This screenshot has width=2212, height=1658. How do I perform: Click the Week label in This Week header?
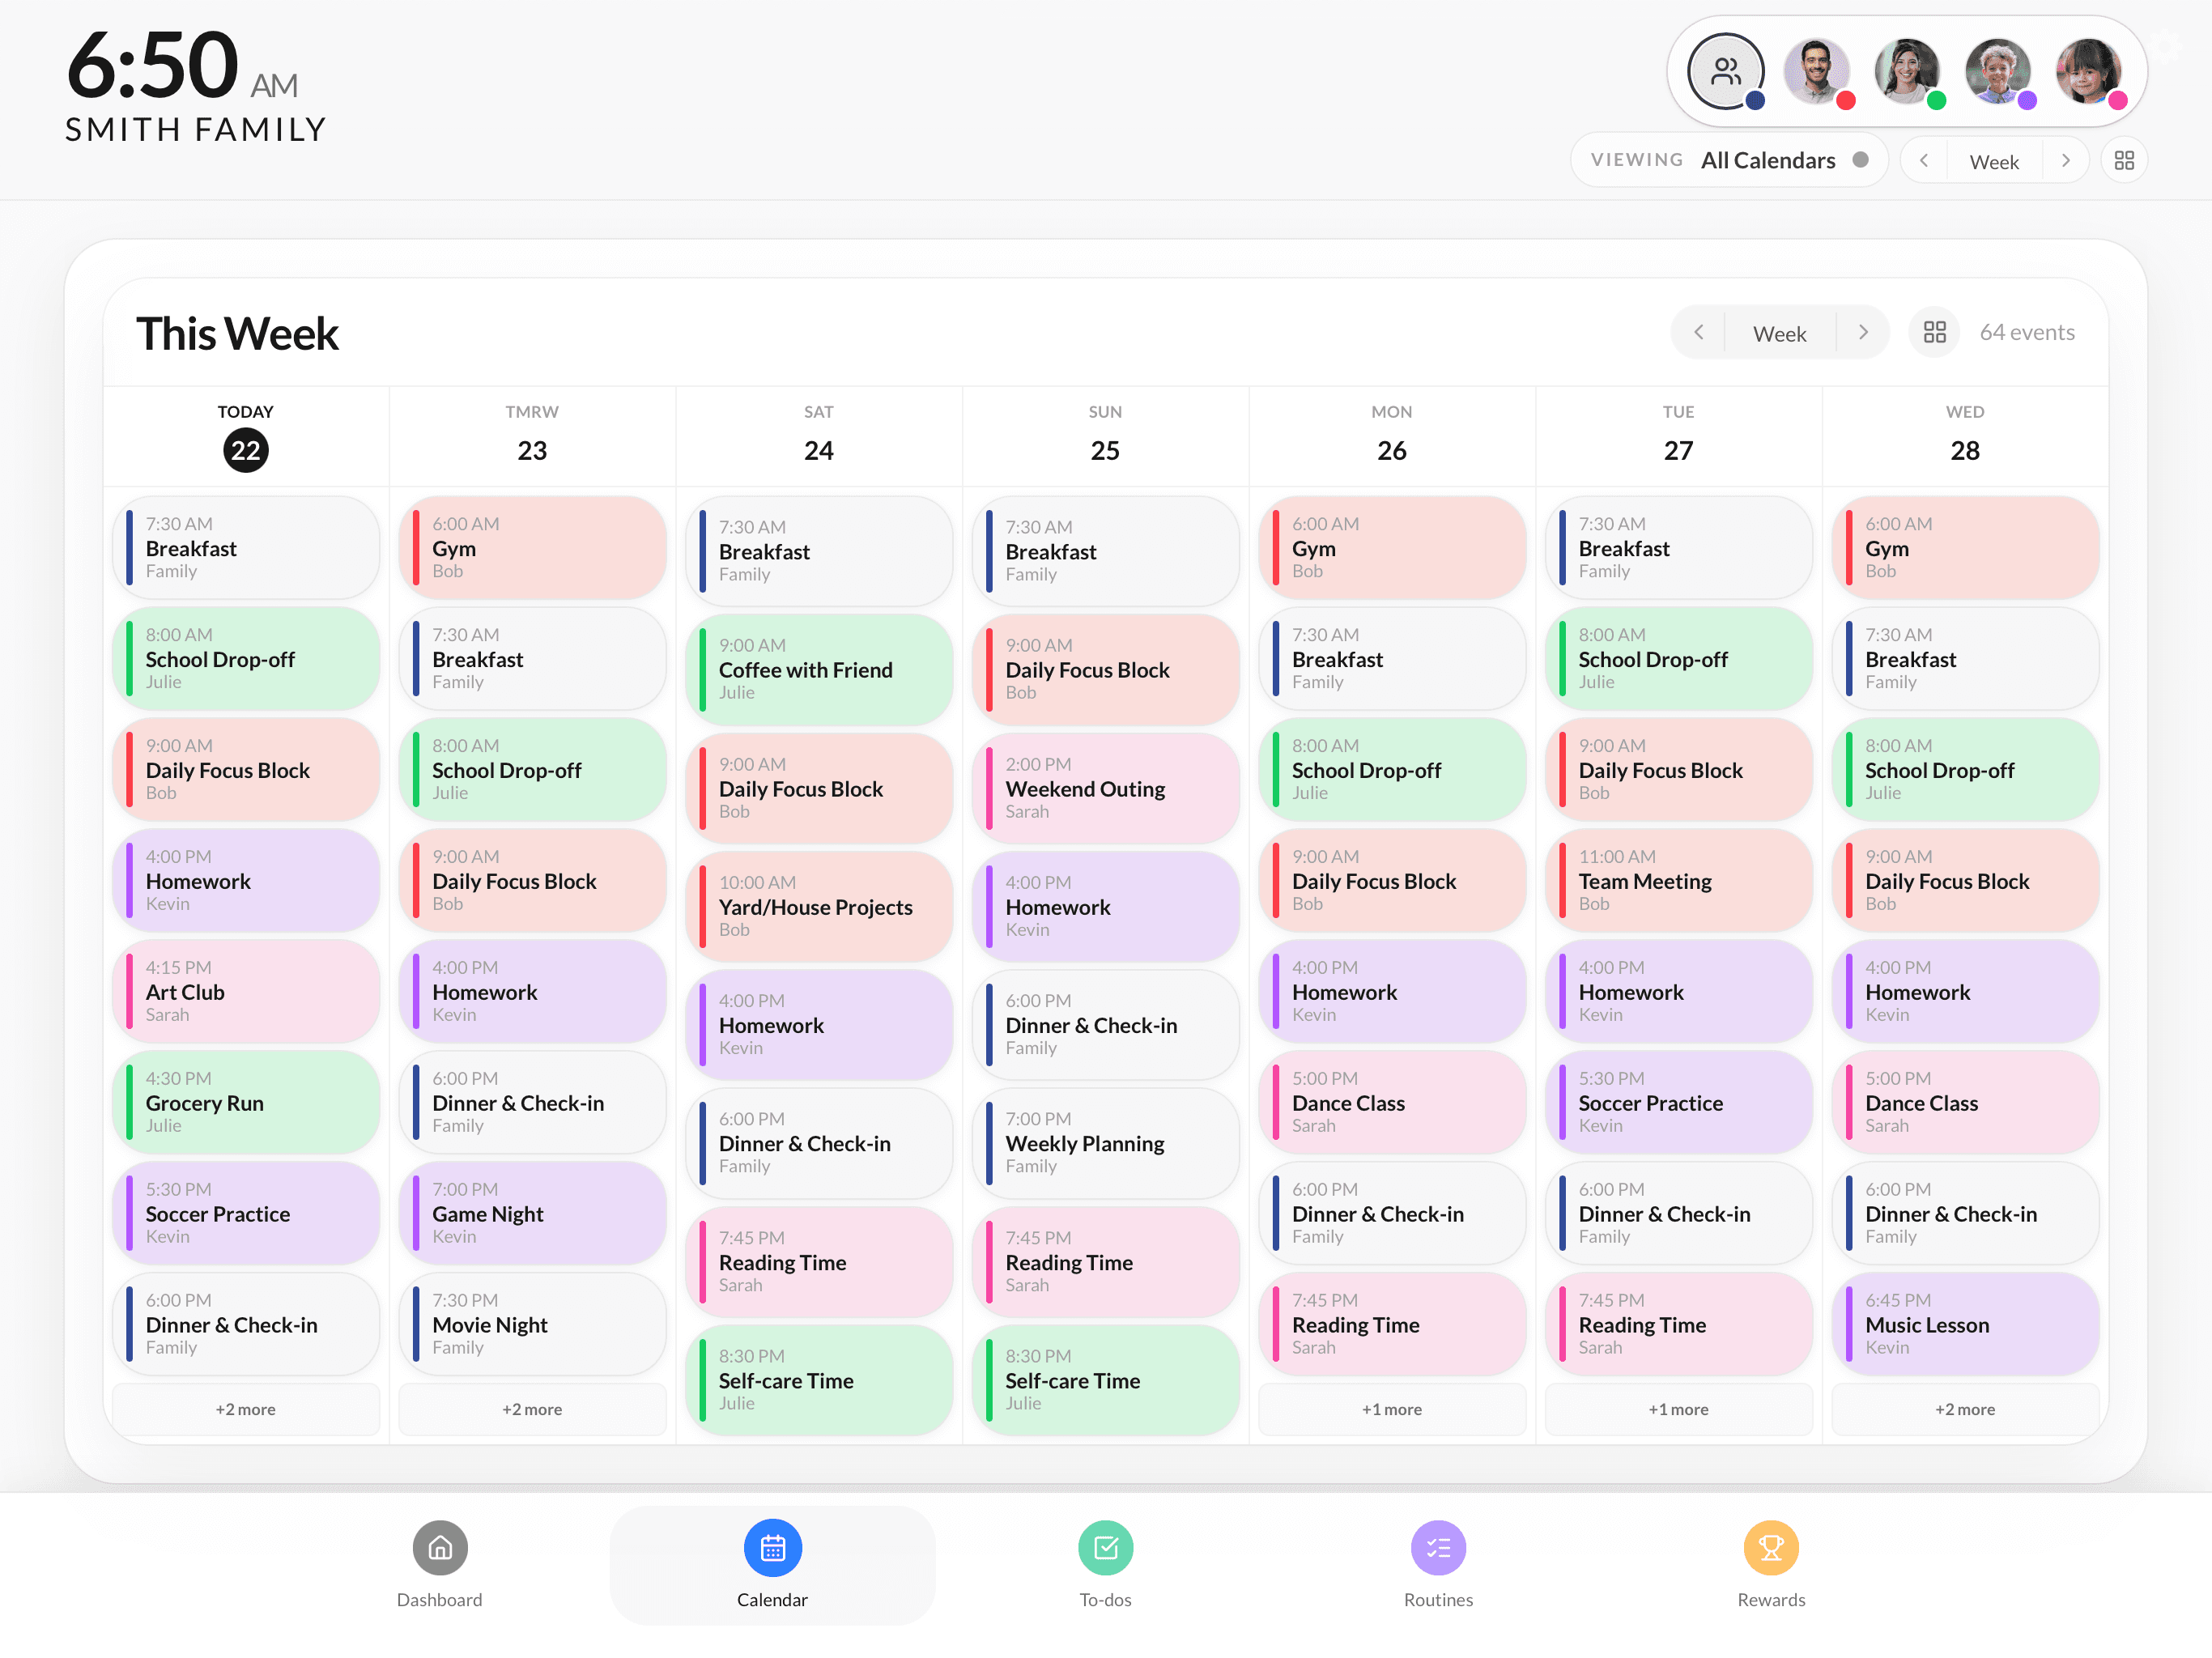1779,333
